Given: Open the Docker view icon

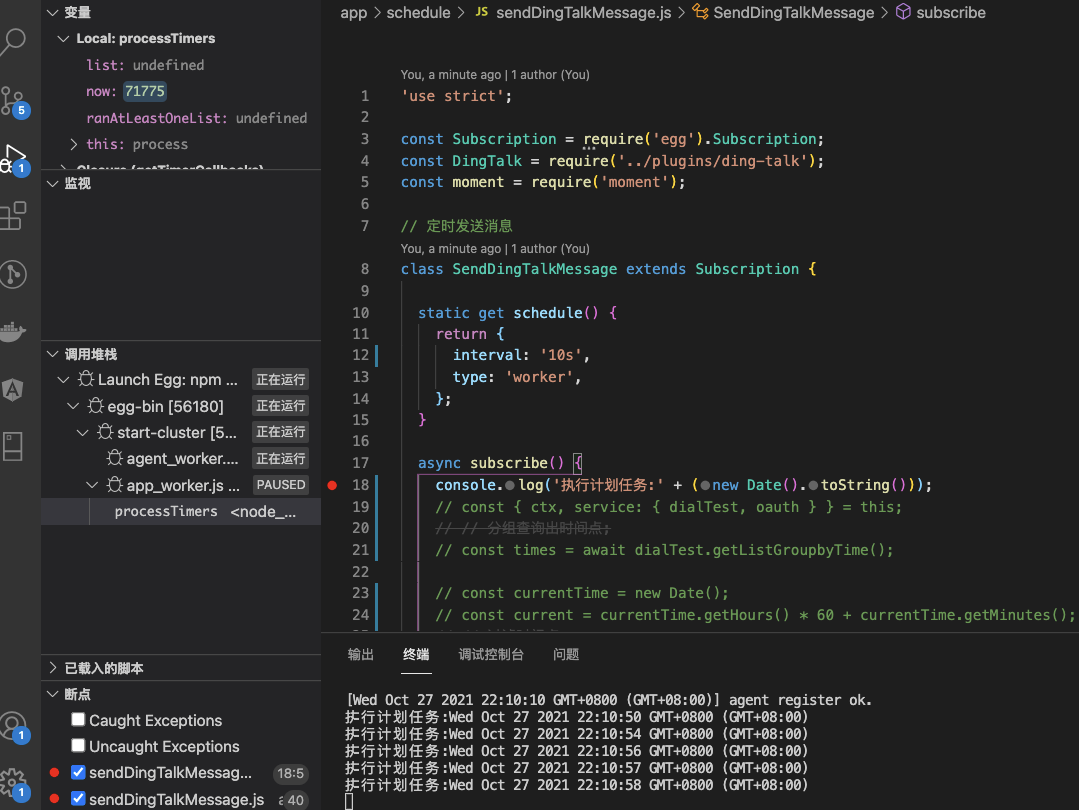Looking at the screenshot, I should tap(13, 332).
